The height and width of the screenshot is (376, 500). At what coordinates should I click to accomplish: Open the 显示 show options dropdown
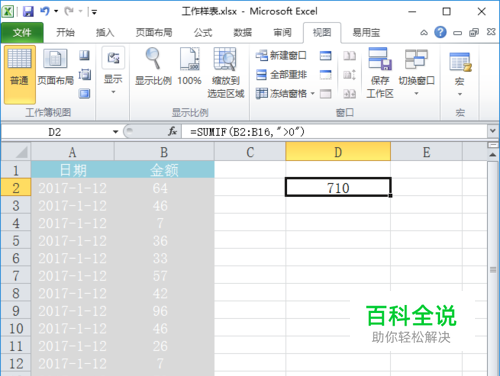click(113, 72)
